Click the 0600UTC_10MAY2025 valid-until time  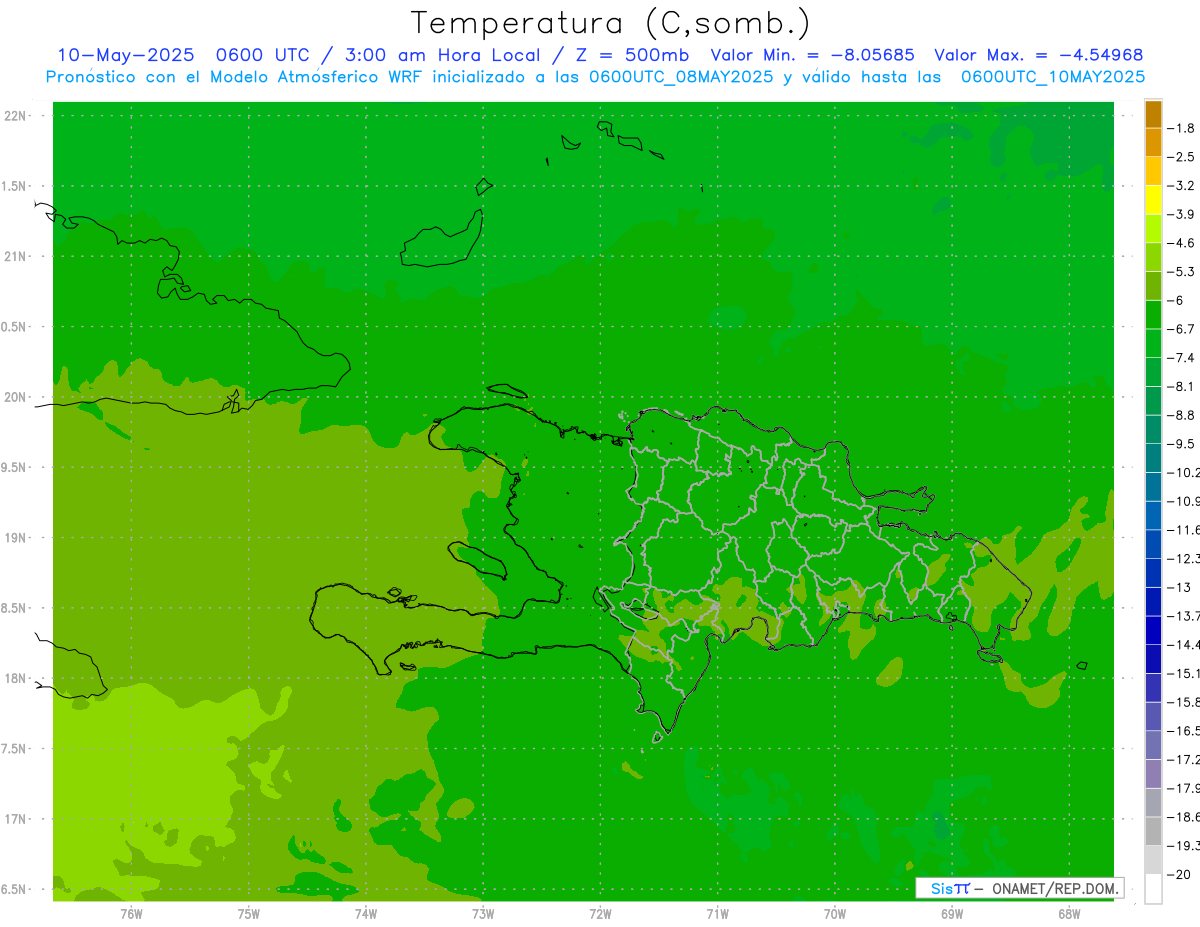point(1053,77)
